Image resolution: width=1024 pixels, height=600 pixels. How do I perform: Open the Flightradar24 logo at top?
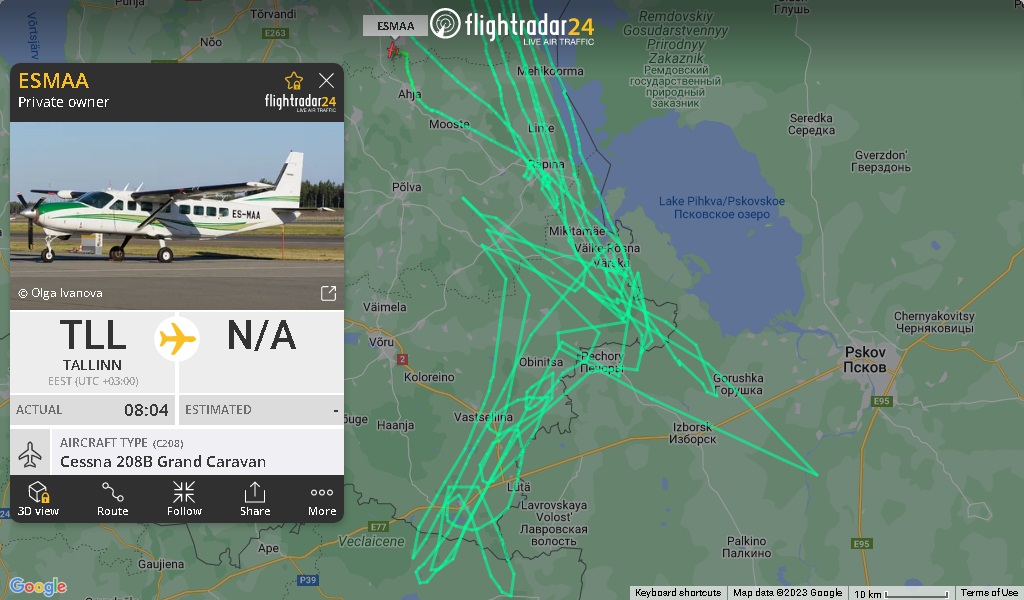click(x=512, y=26)
